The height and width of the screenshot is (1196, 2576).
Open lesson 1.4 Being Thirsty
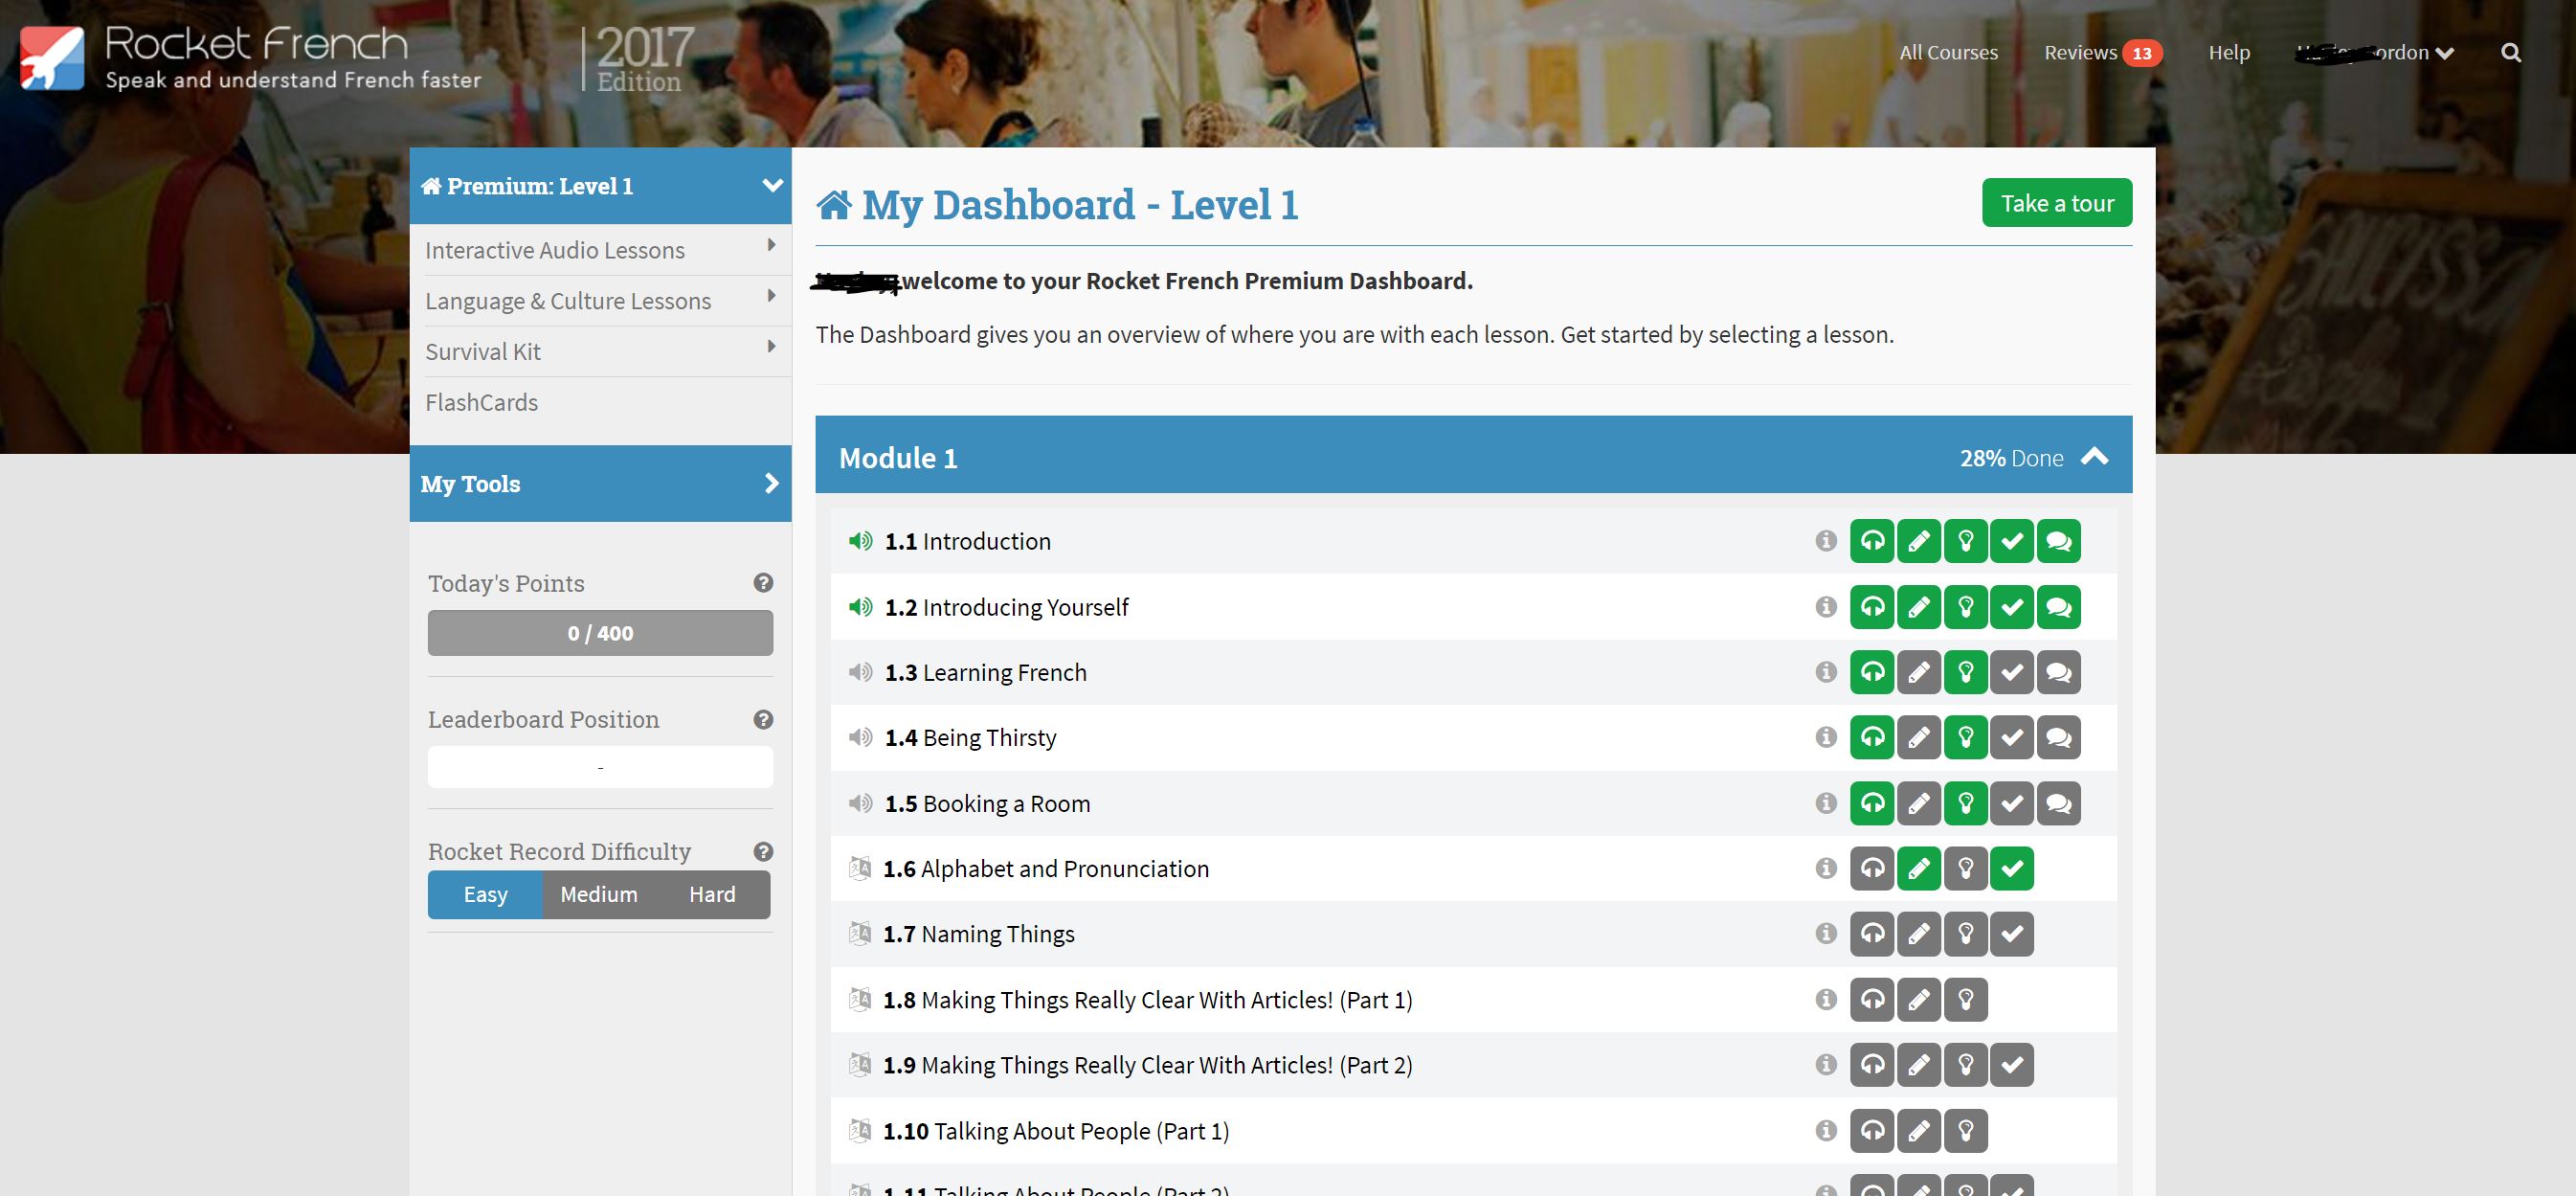coord(970,737)
